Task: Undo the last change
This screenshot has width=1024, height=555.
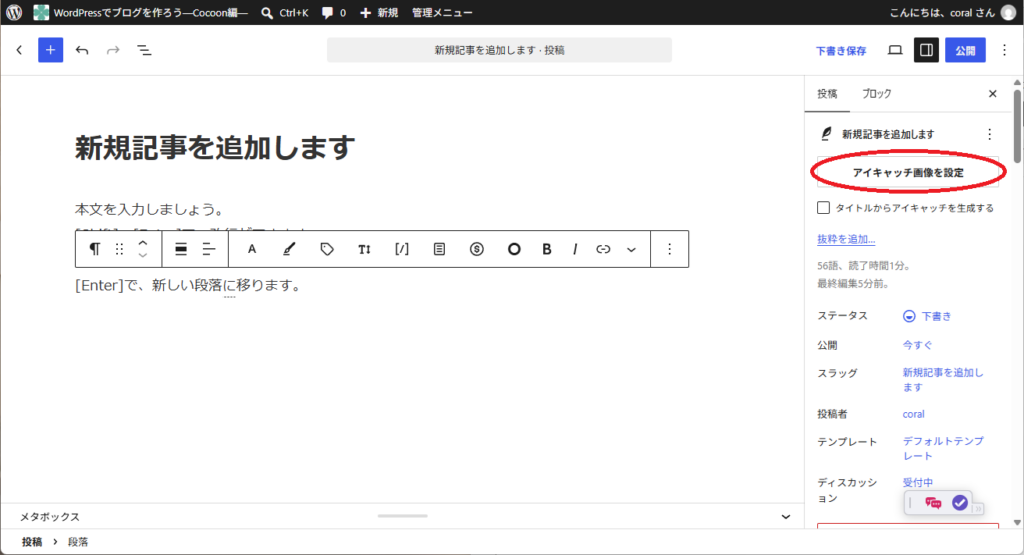Action: coord(82,50)
